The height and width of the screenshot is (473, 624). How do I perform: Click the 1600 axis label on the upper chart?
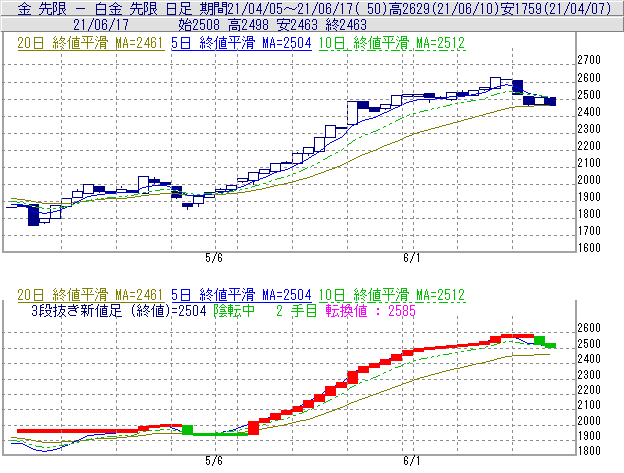tap(589, 248)
